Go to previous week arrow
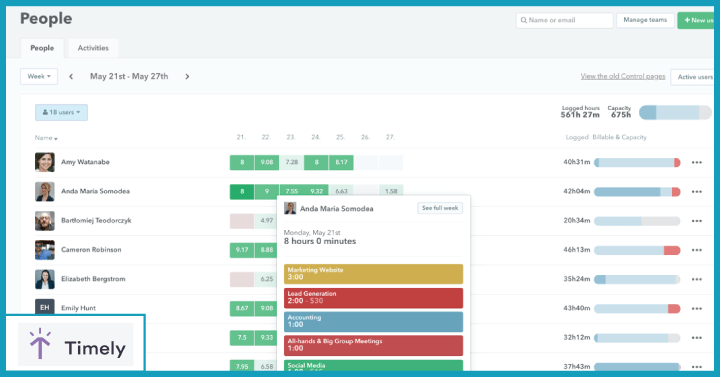 coord(71,77)
